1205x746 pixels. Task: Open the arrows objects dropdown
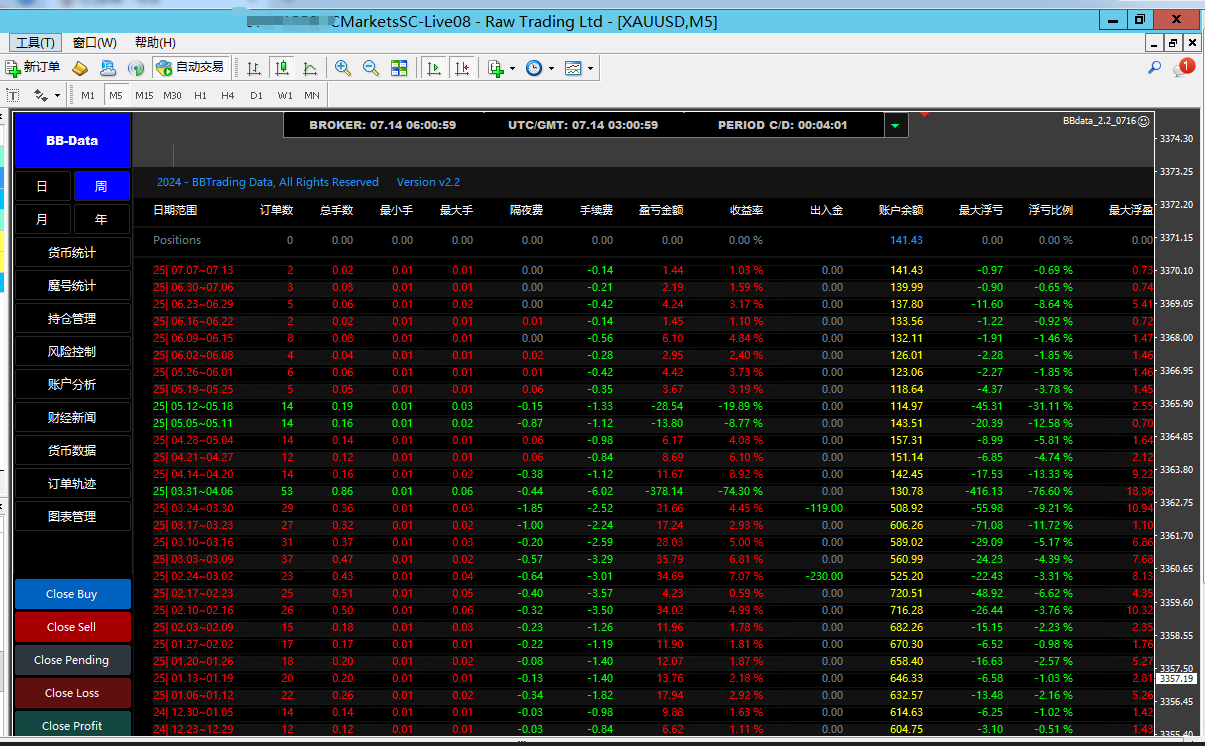[x=47, y=95]
